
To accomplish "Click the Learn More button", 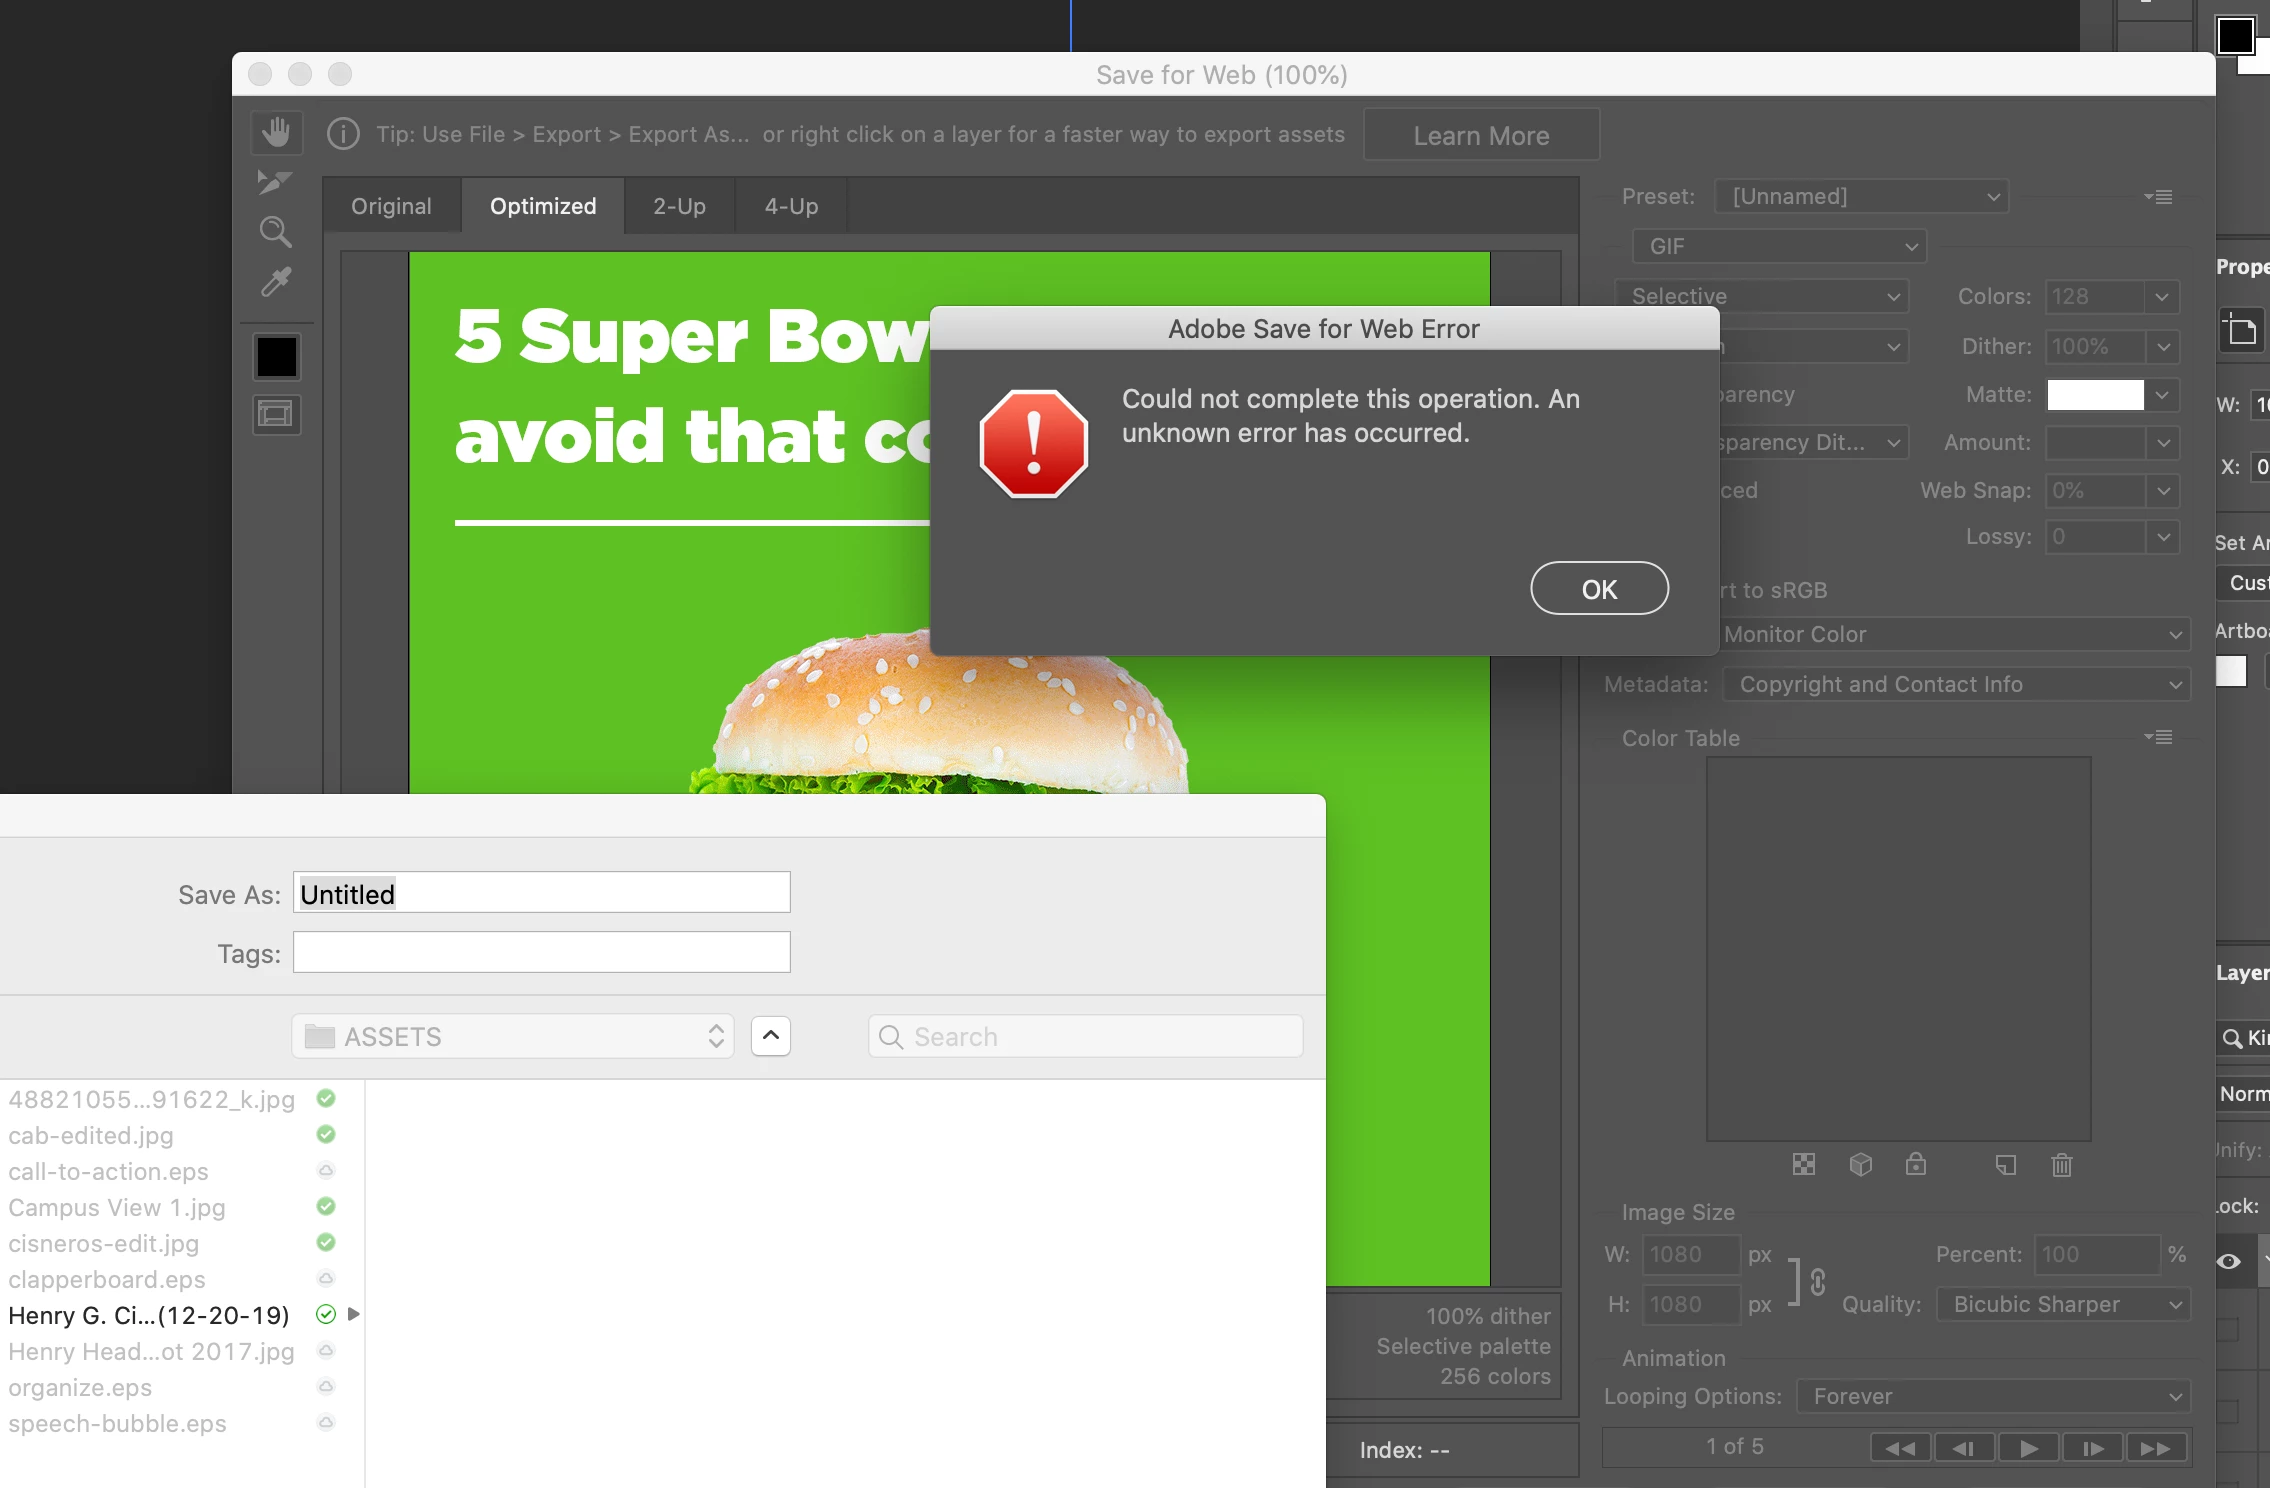I will point(1480,135).
